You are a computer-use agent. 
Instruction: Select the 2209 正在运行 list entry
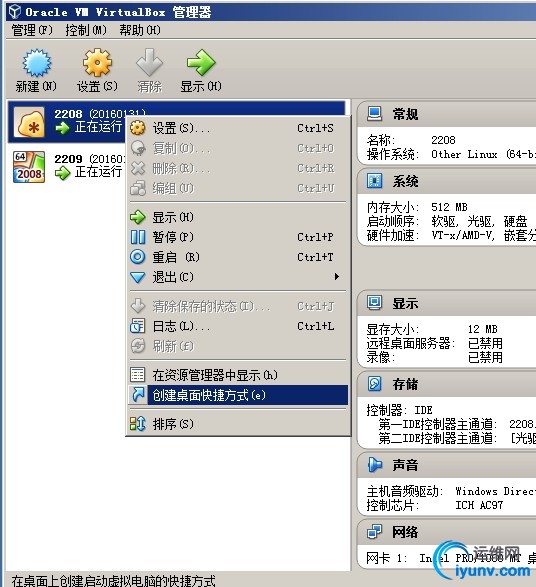tap(67, 167)
